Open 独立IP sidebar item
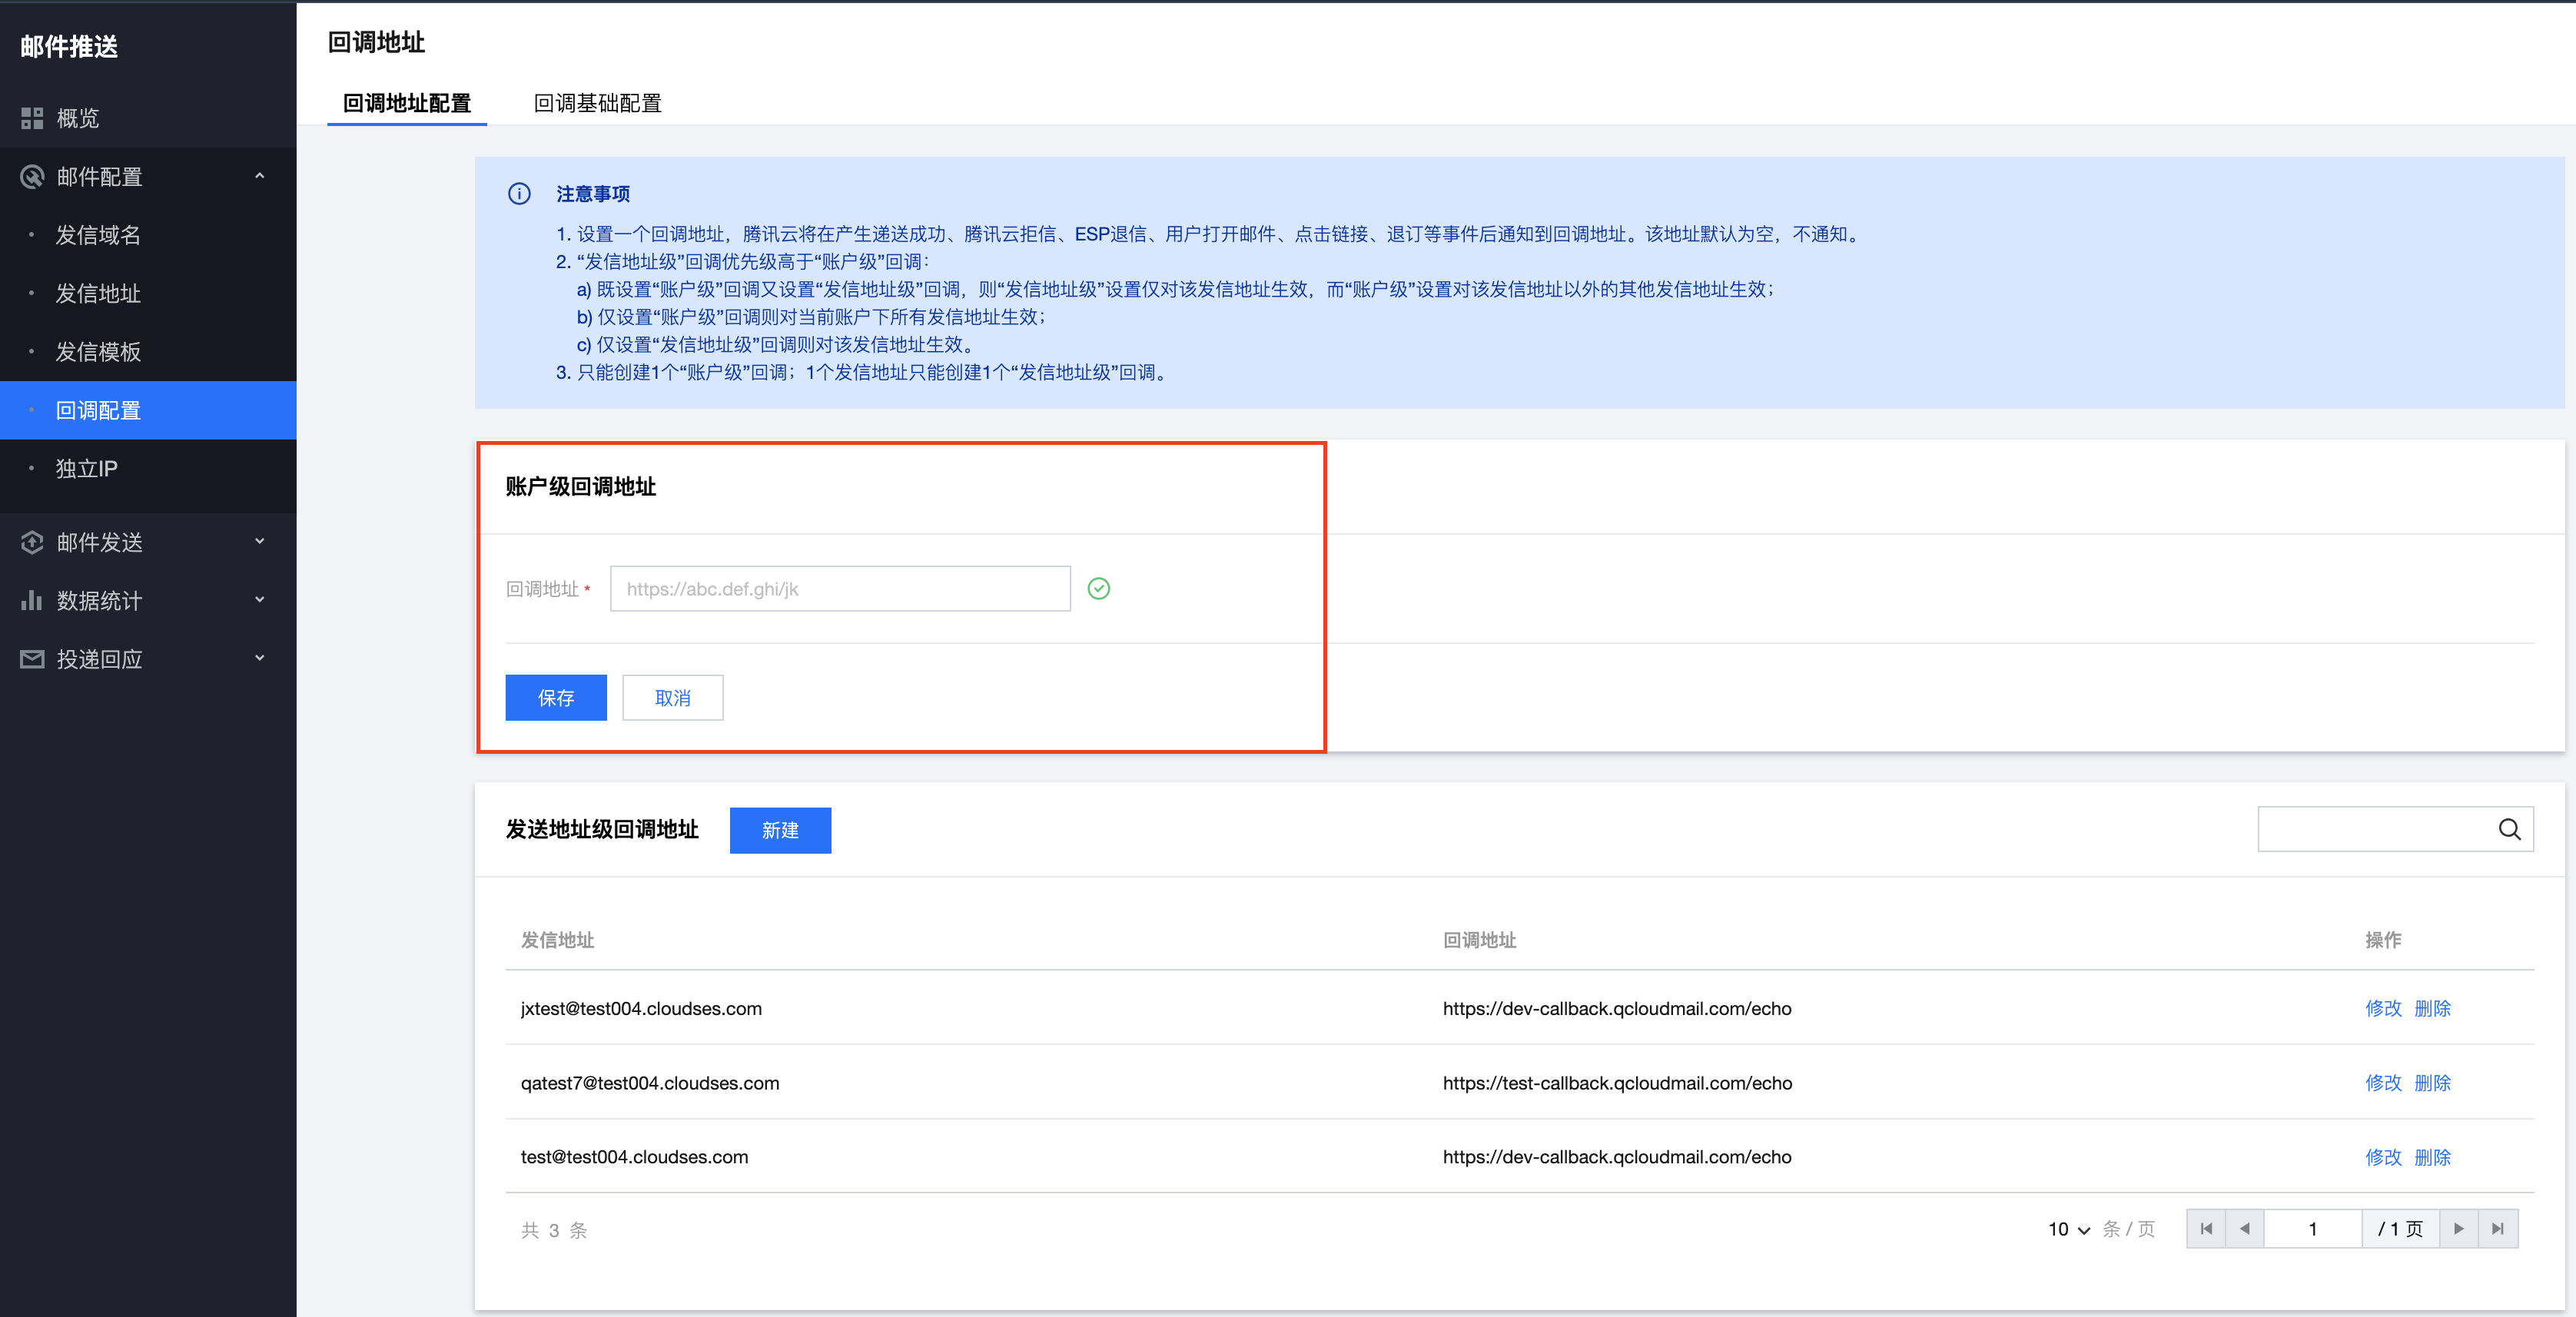Viewport: 2576px width, 1317px height. coord(148,469)
